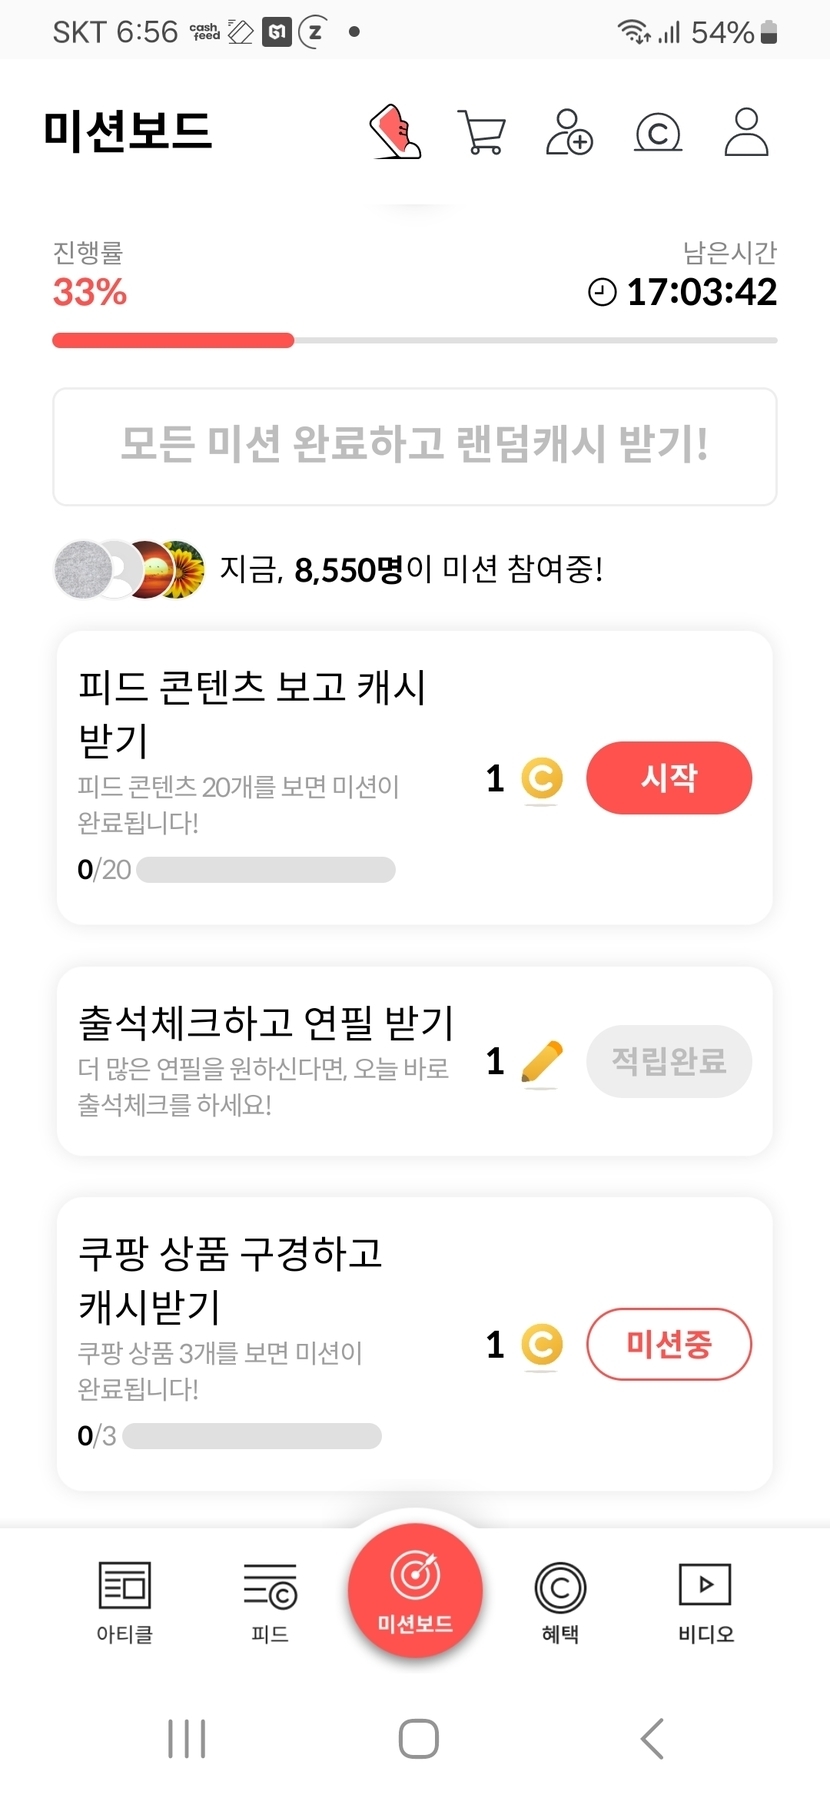830x1798 pixels.
Task: Tap the clock icon beside remaining time
Action: click(602, 292)
